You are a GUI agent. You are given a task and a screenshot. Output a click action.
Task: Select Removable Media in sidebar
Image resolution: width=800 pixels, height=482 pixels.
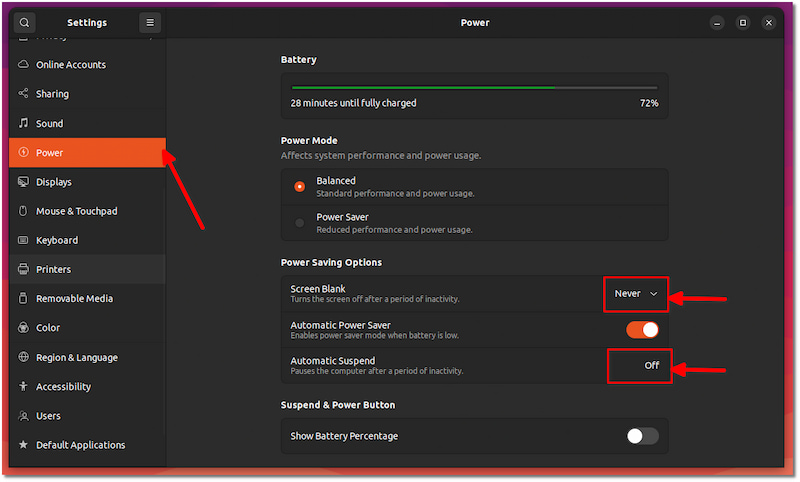pos(87,298)
